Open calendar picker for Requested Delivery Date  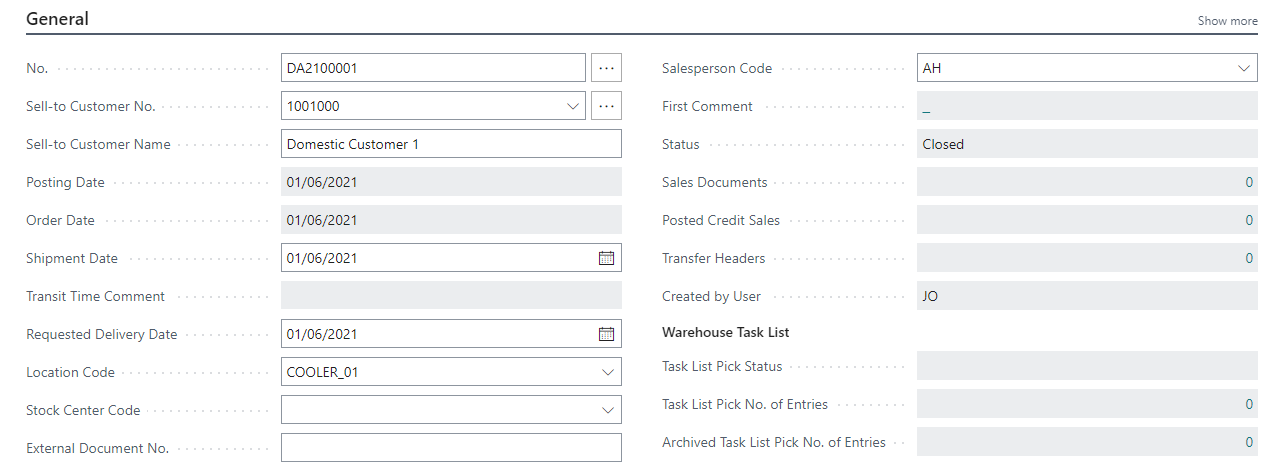[x=606, y=334]
